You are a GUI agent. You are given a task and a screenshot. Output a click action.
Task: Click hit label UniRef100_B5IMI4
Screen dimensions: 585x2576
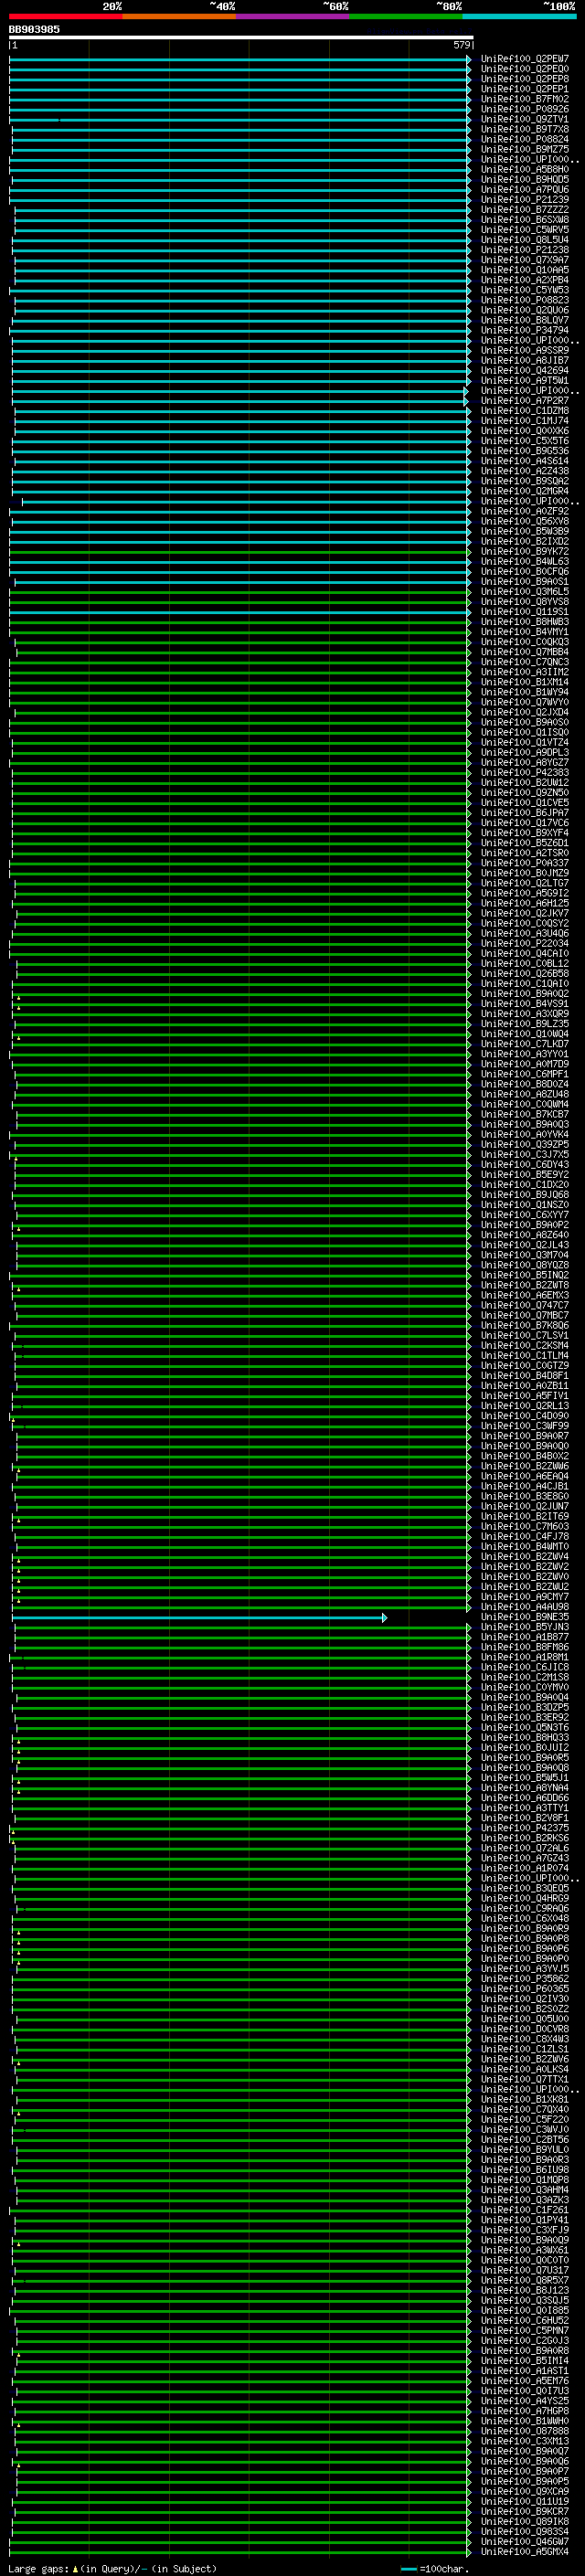point(525,2361)
